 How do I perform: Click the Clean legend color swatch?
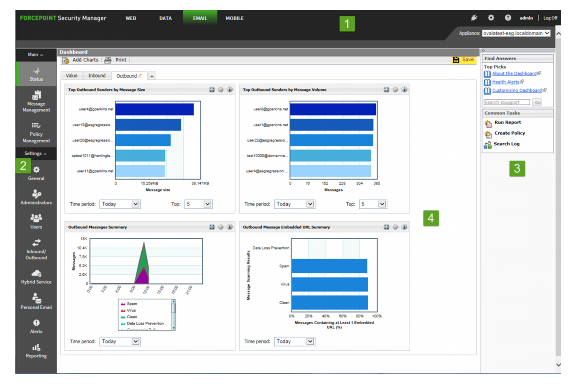(x=123, y=317)
